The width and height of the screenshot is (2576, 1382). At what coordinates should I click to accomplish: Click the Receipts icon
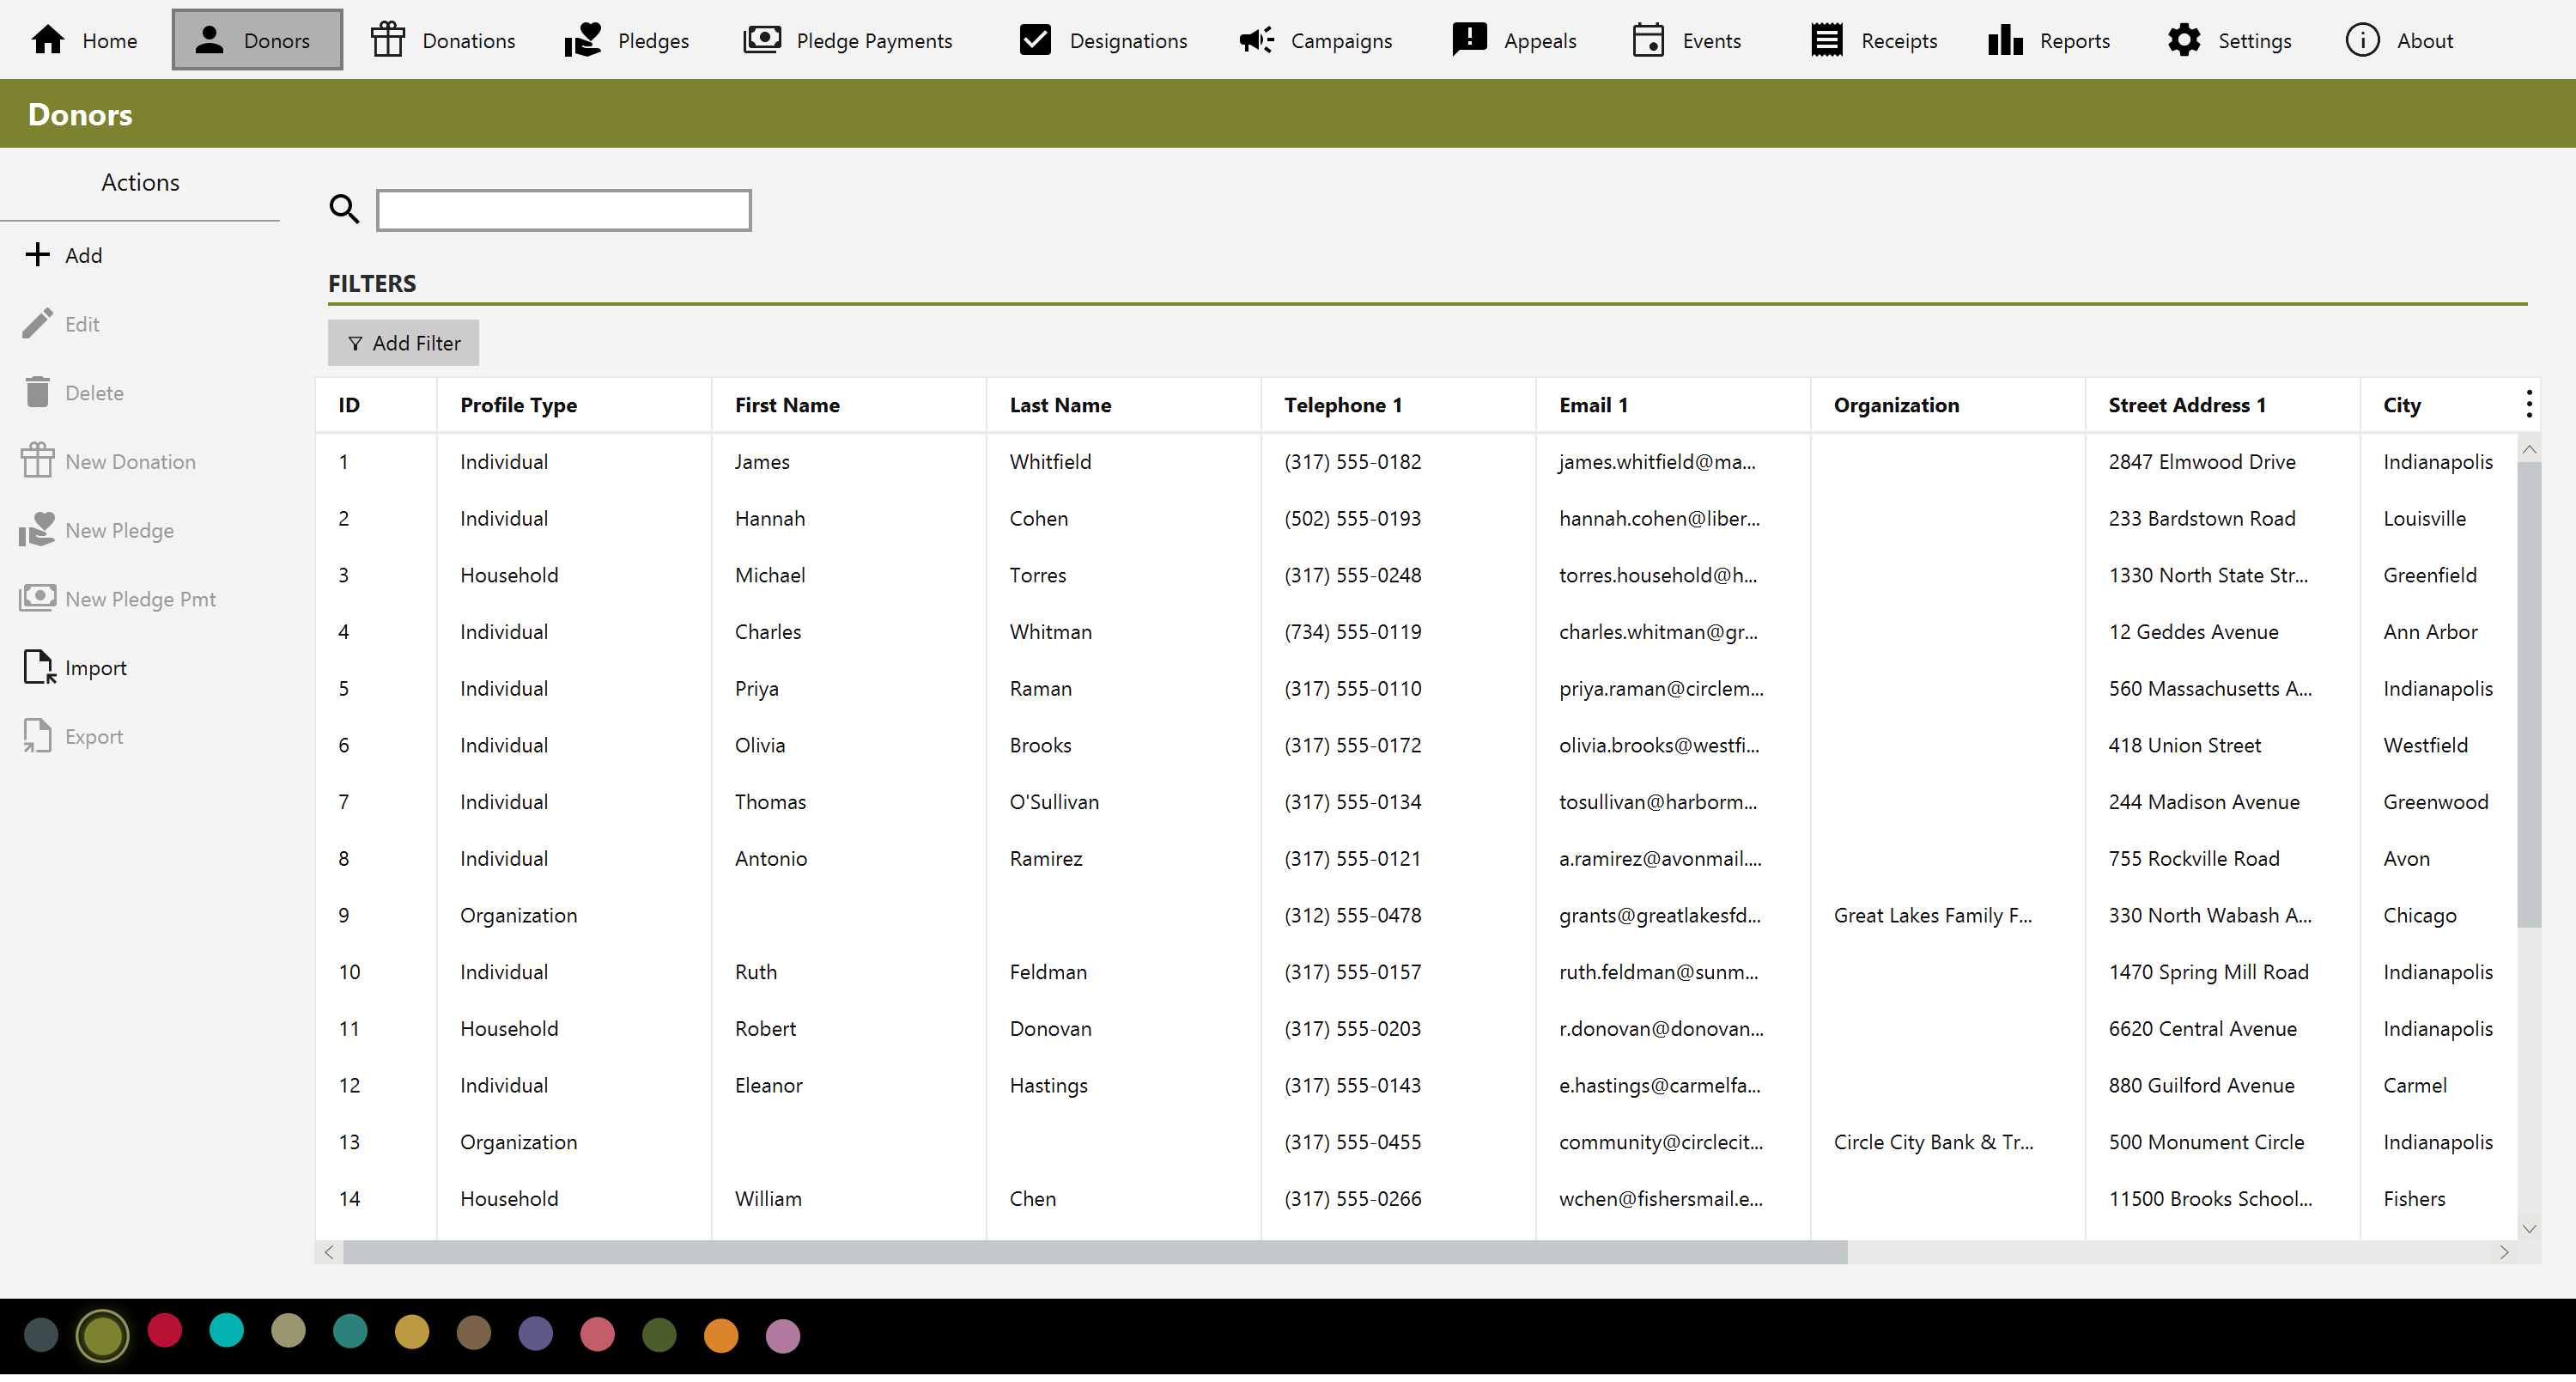(x=1827, y=40)
